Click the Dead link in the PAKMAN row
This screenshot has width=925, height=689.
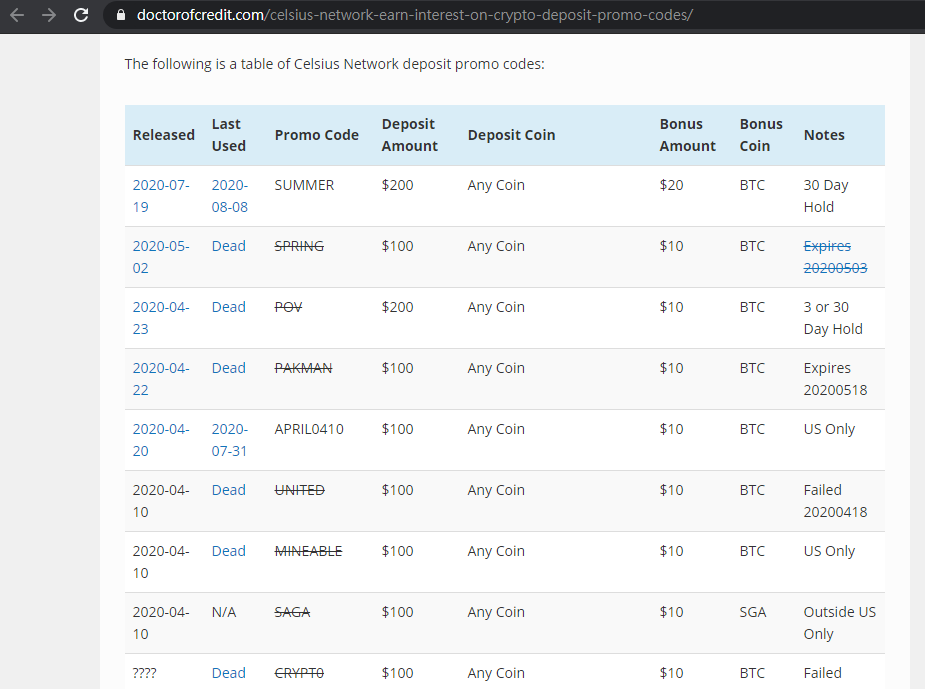[228, 368]
